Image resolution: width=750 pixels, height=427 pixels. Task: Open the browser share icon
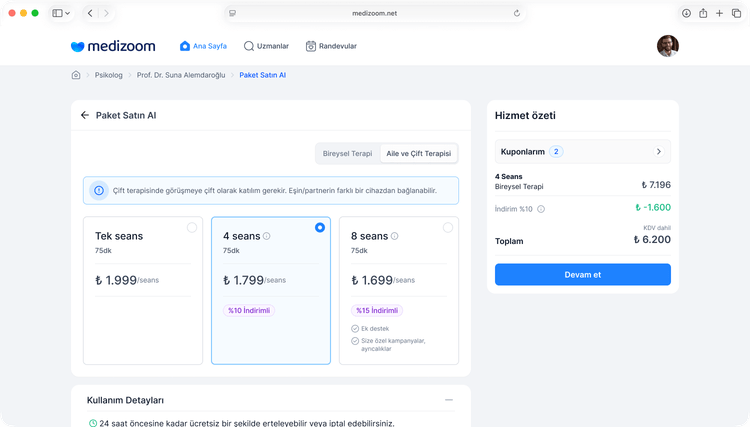click(x=703, y=13)
